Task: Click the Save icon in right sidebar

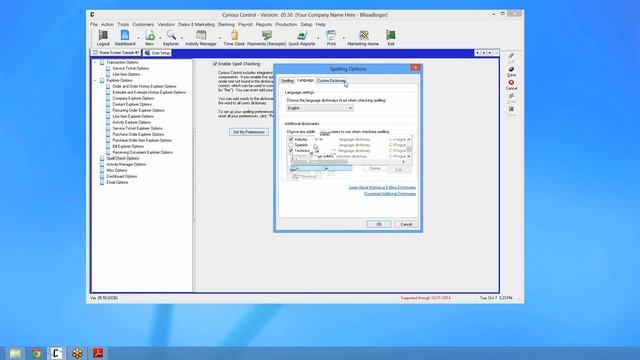Action: 511,72
